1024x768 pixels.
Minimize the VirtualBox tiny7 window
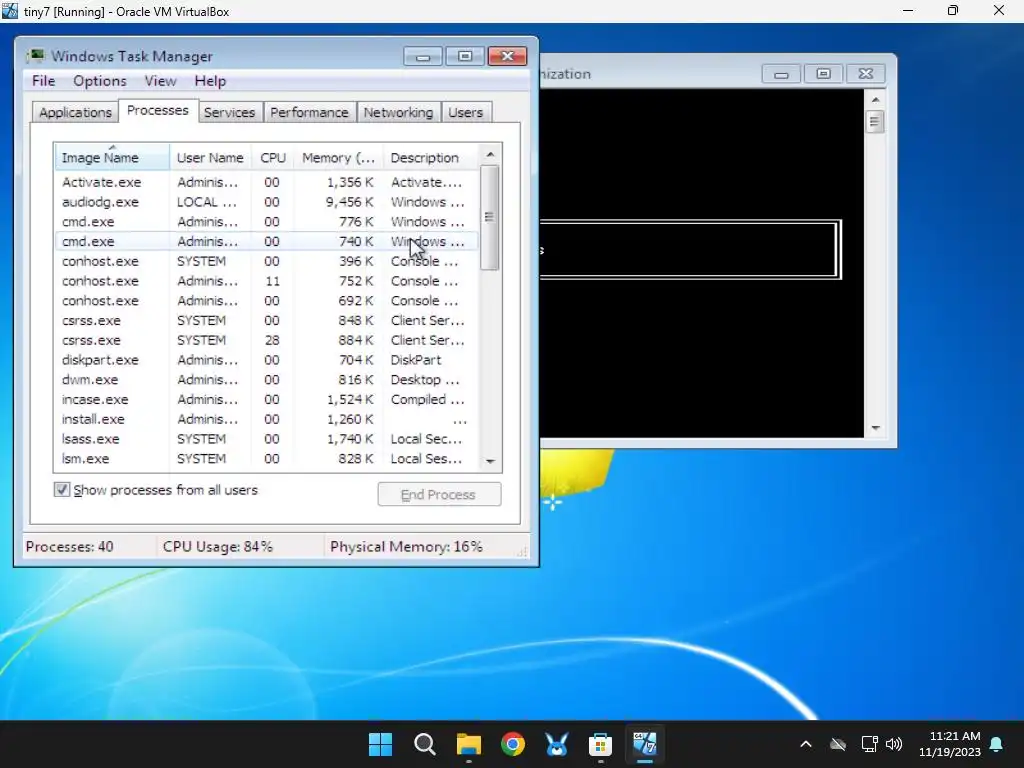(908, 11)
